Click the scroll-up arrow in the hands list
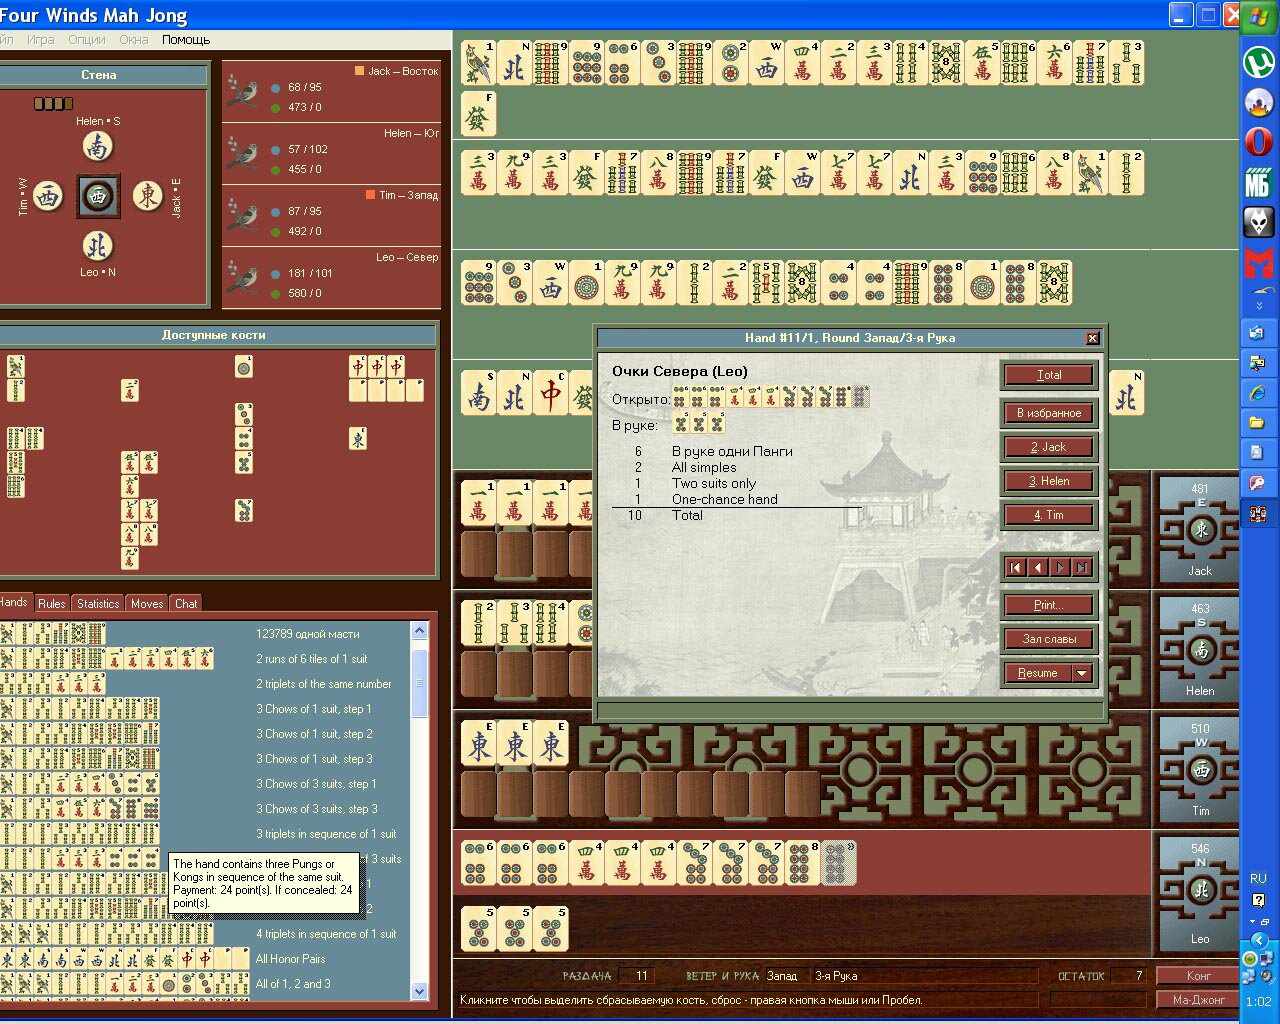This screenshot has height=1024, width=1280. coord(419,631)
